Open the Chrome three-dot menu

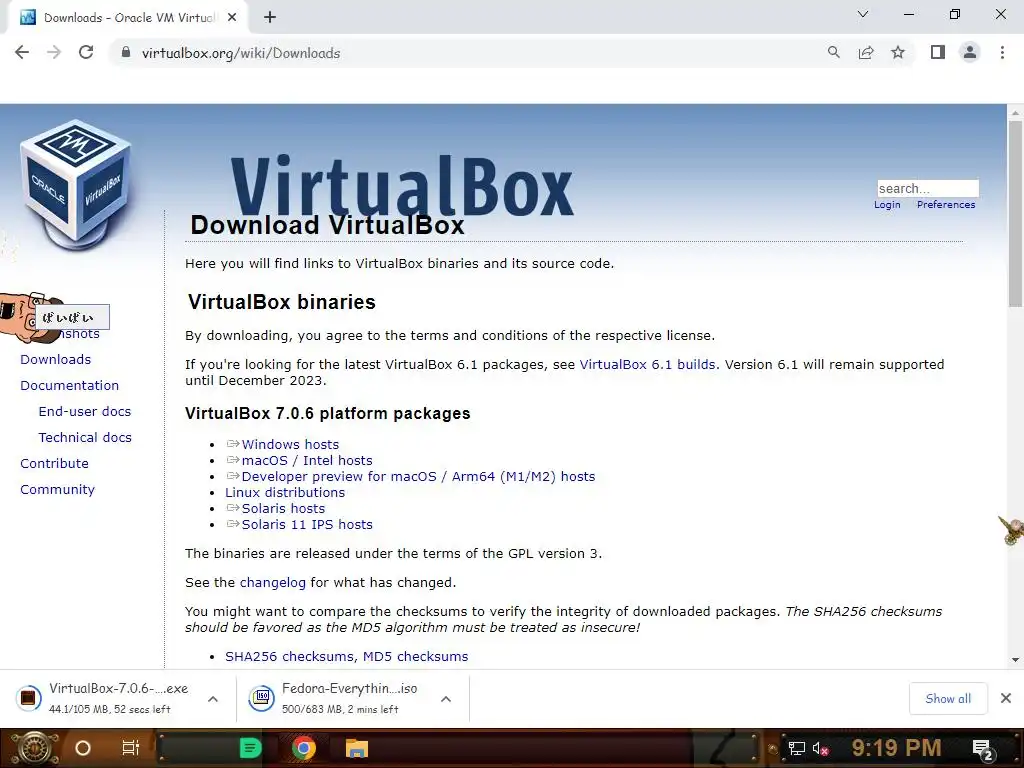point(1002,52)
